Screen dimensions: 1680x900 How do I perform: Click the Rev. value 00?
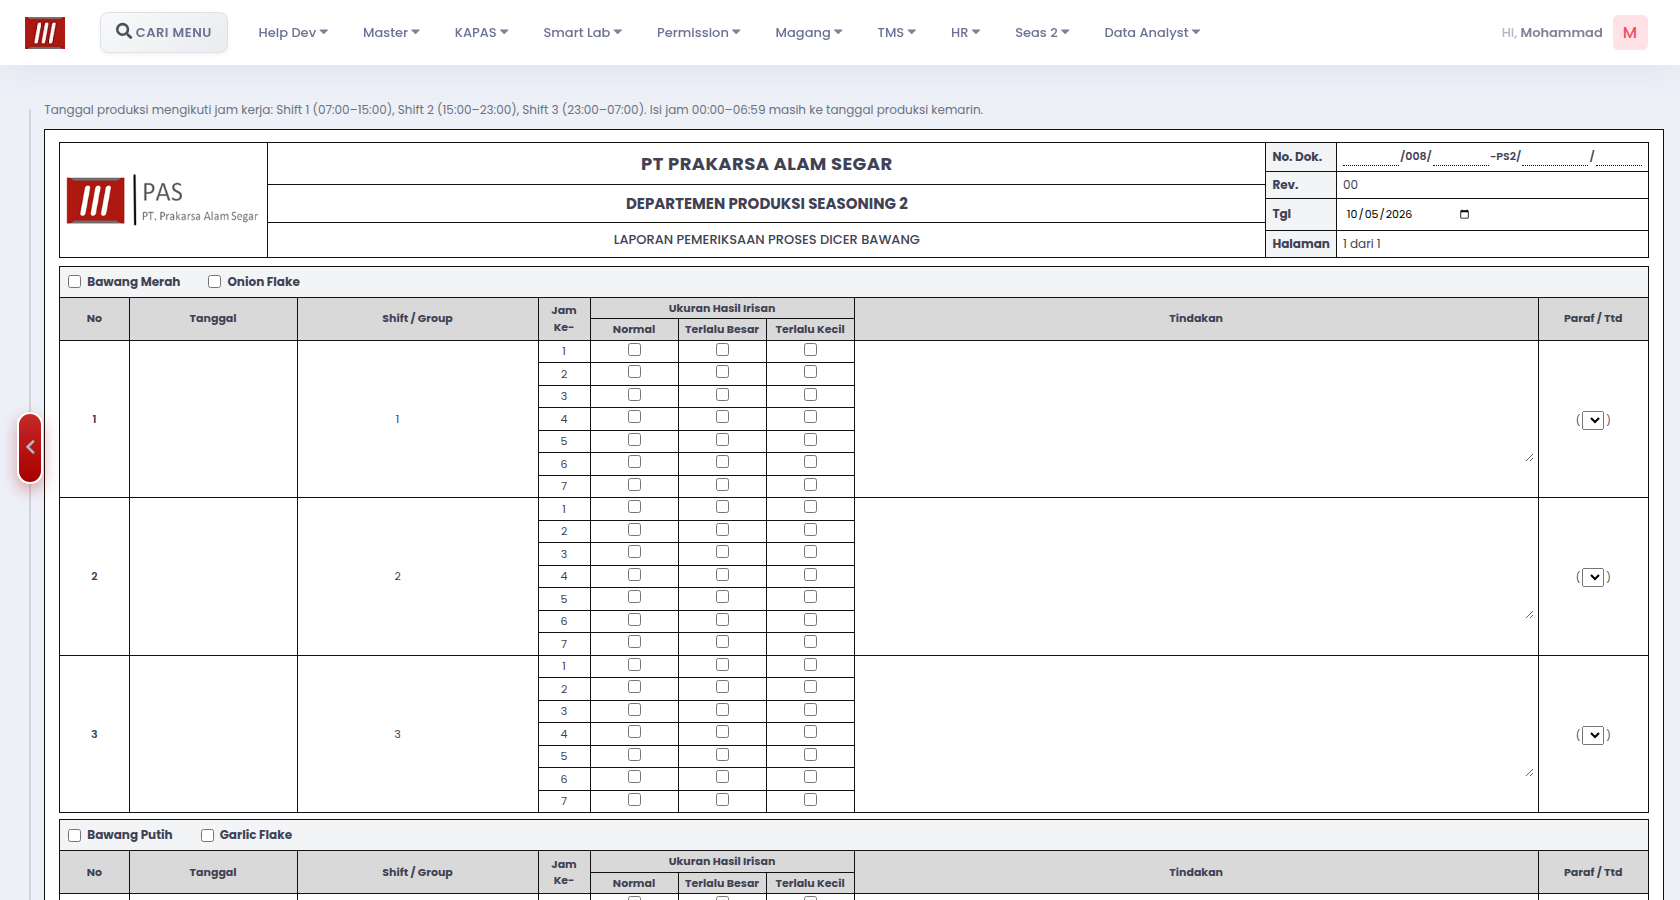(x=1351, y=185)
